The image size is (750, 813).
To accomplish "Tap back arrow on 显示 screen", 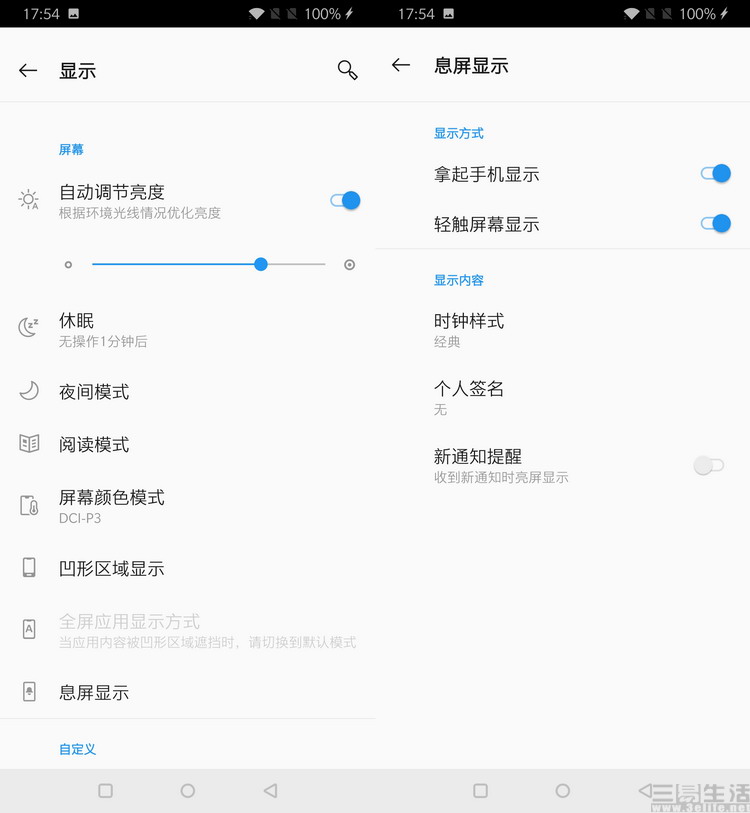I will tap(28, 70).
